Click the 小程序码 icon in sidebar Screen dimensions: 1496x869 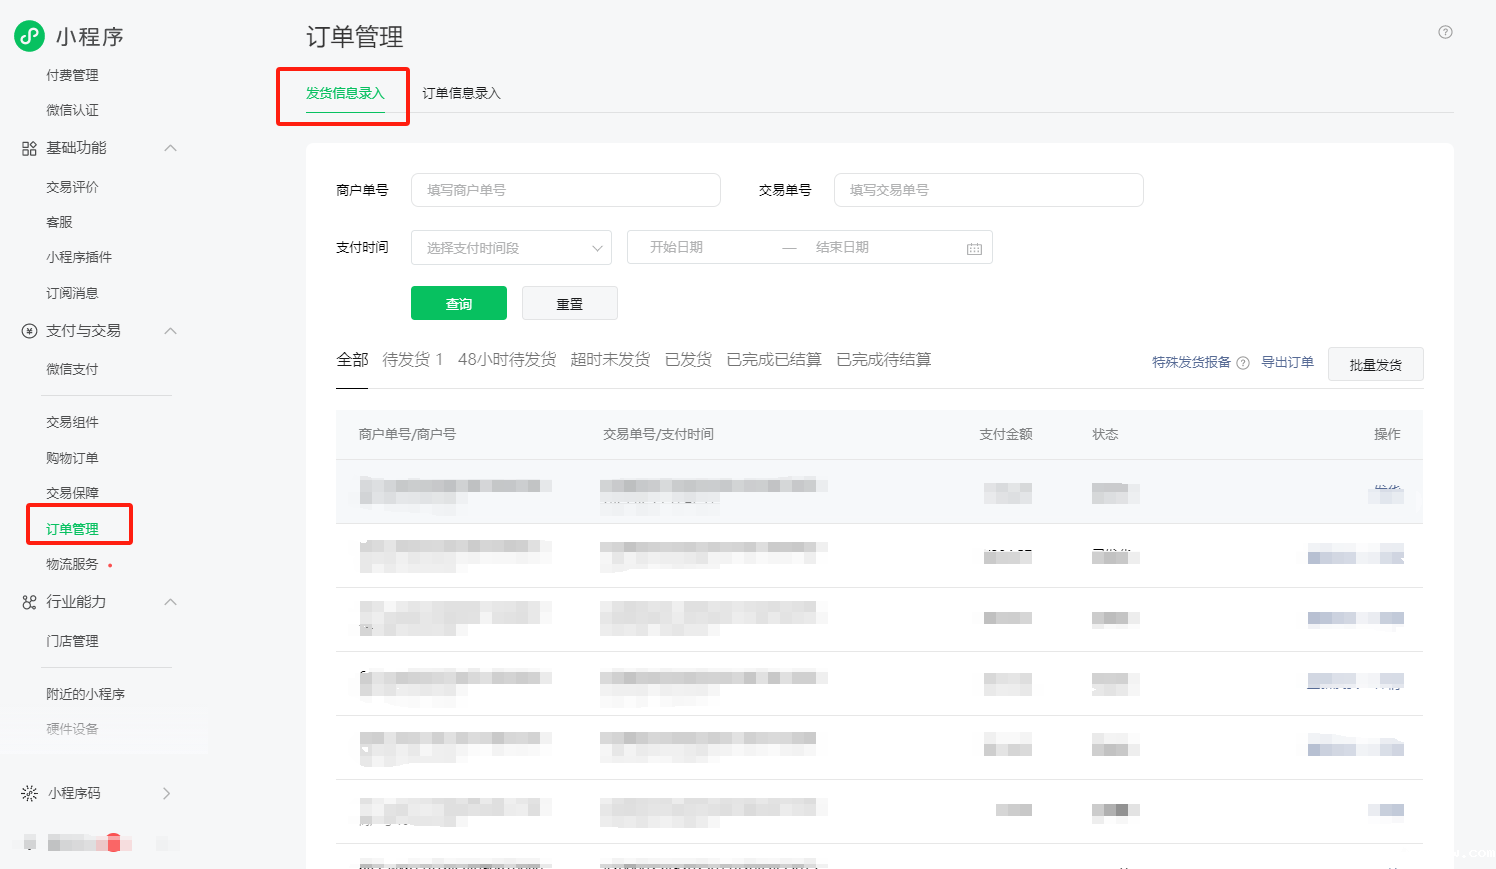click(29, 793)
